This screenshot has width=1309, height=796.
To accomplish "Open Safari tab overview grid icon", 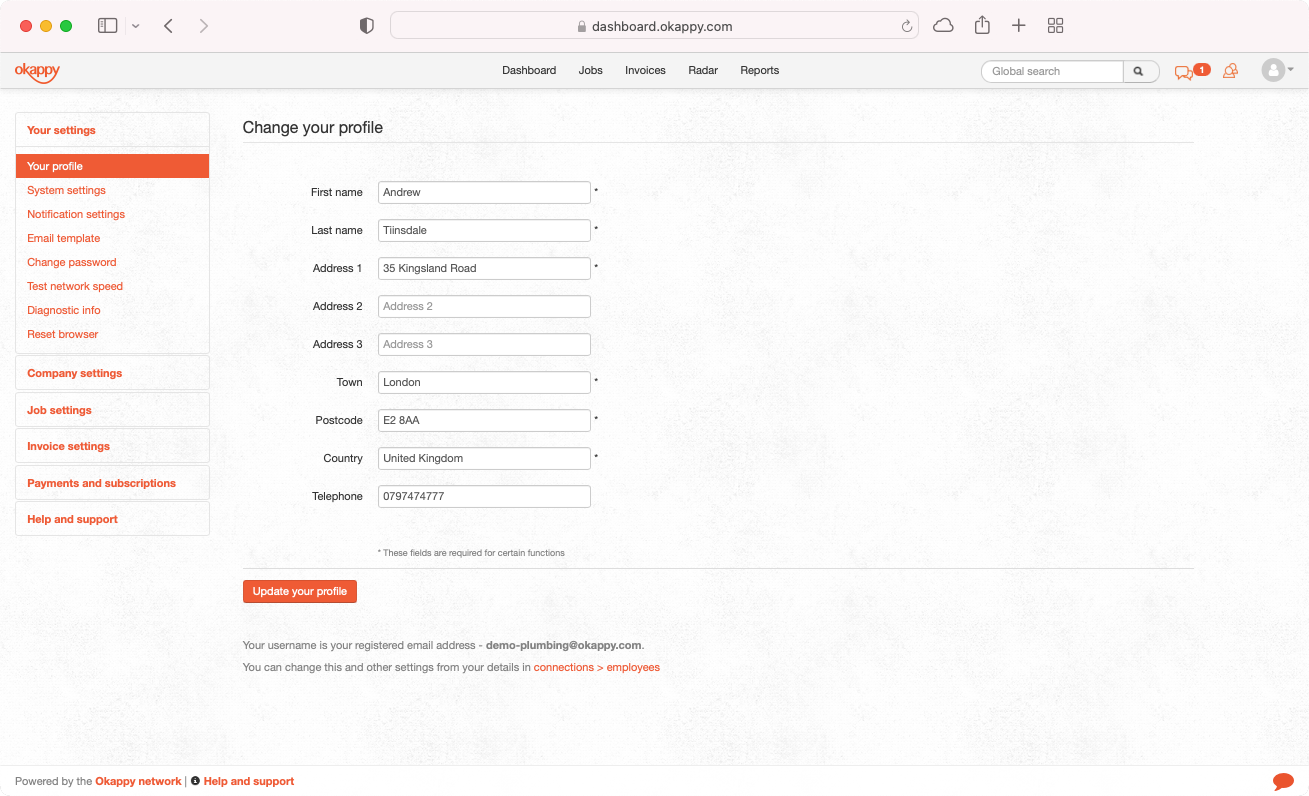I will point(1055,25).
